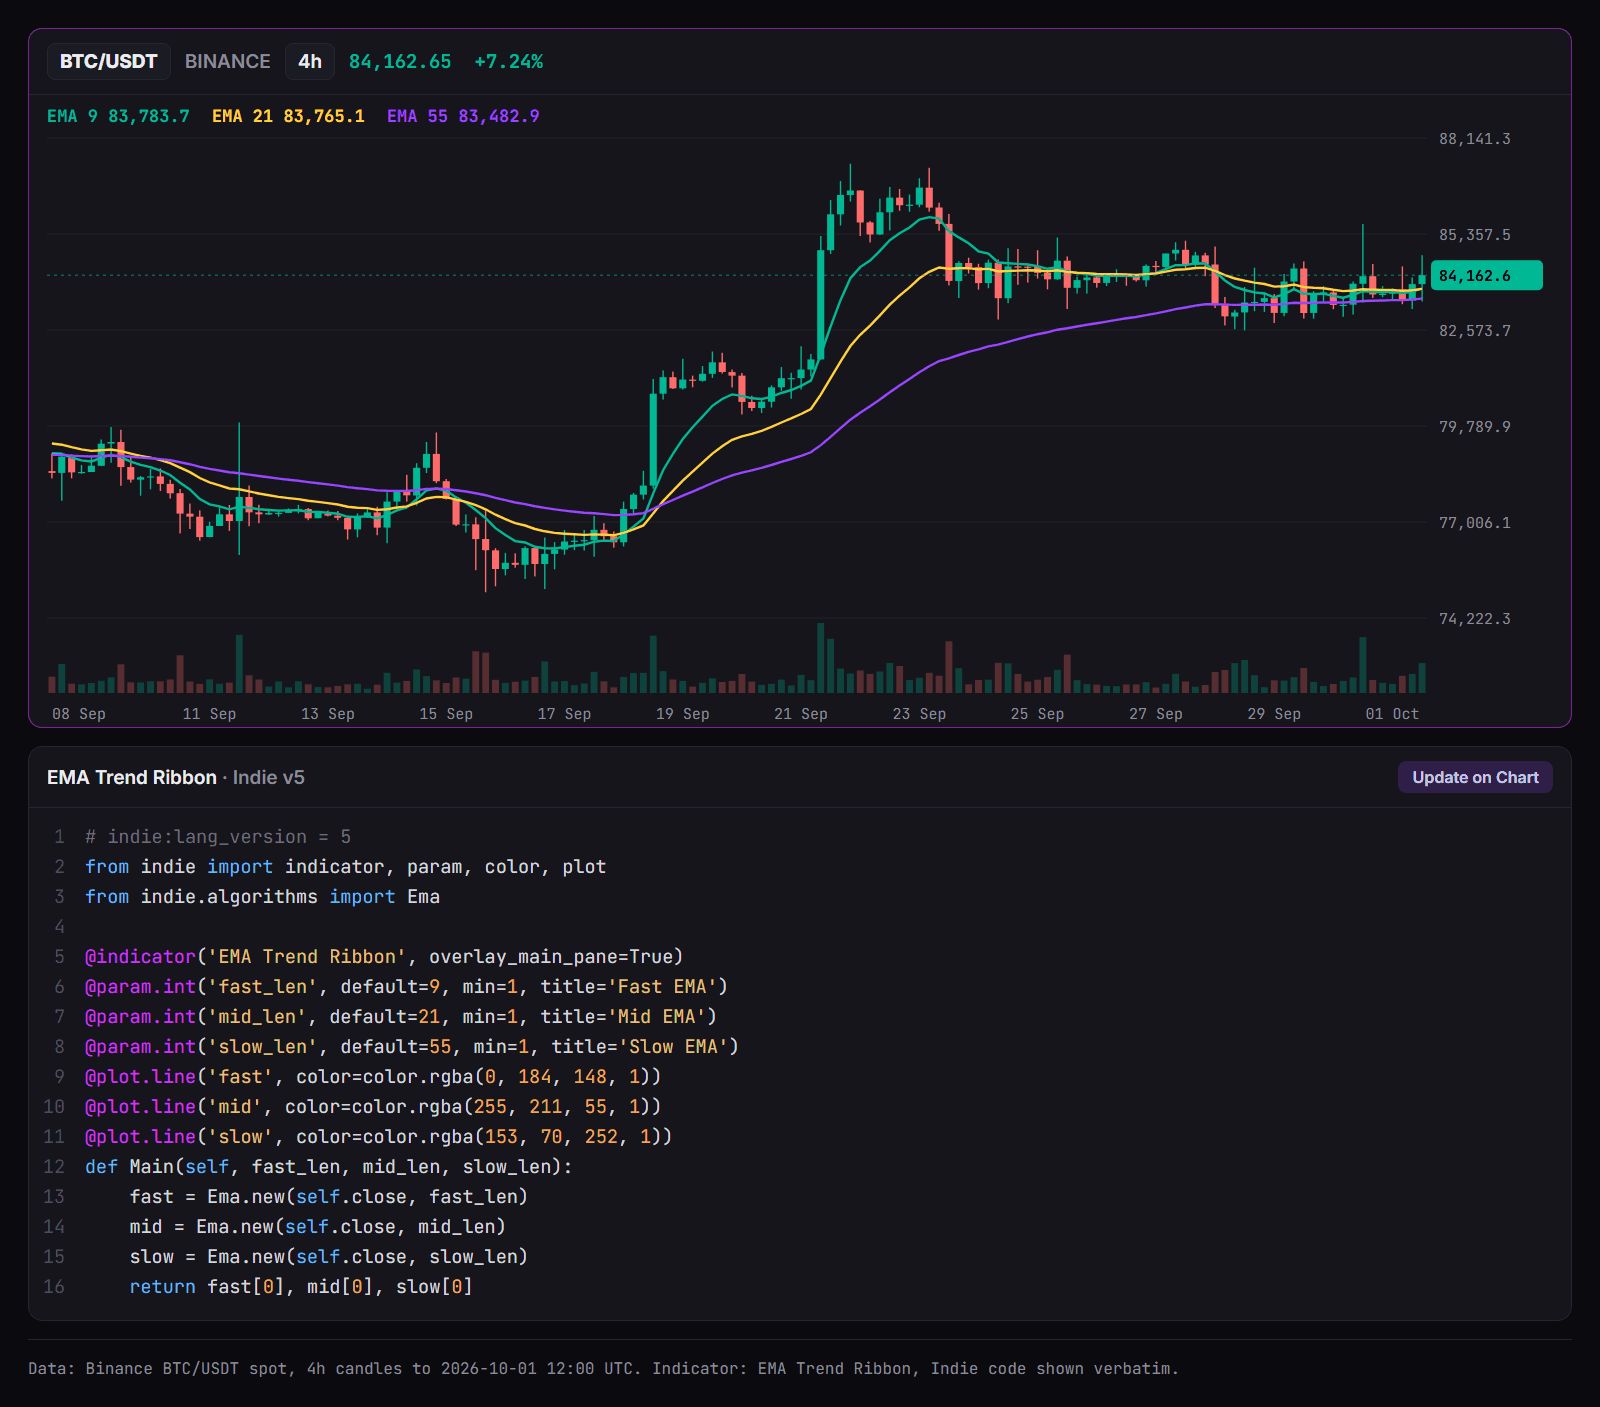Click the 79,789.9 price axis label

point(1475,426)
